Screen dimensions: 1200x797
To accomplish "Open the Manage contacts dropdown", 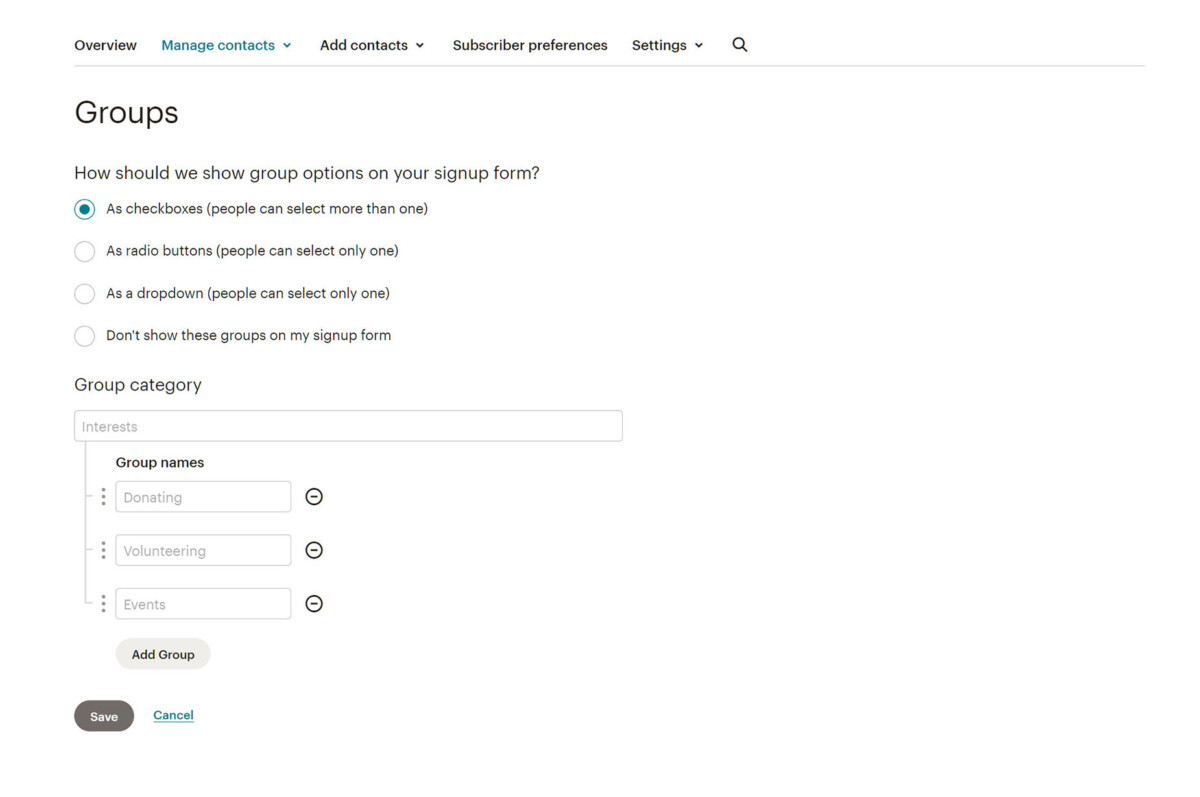I will pyautogui.click(x=219, y=44).
